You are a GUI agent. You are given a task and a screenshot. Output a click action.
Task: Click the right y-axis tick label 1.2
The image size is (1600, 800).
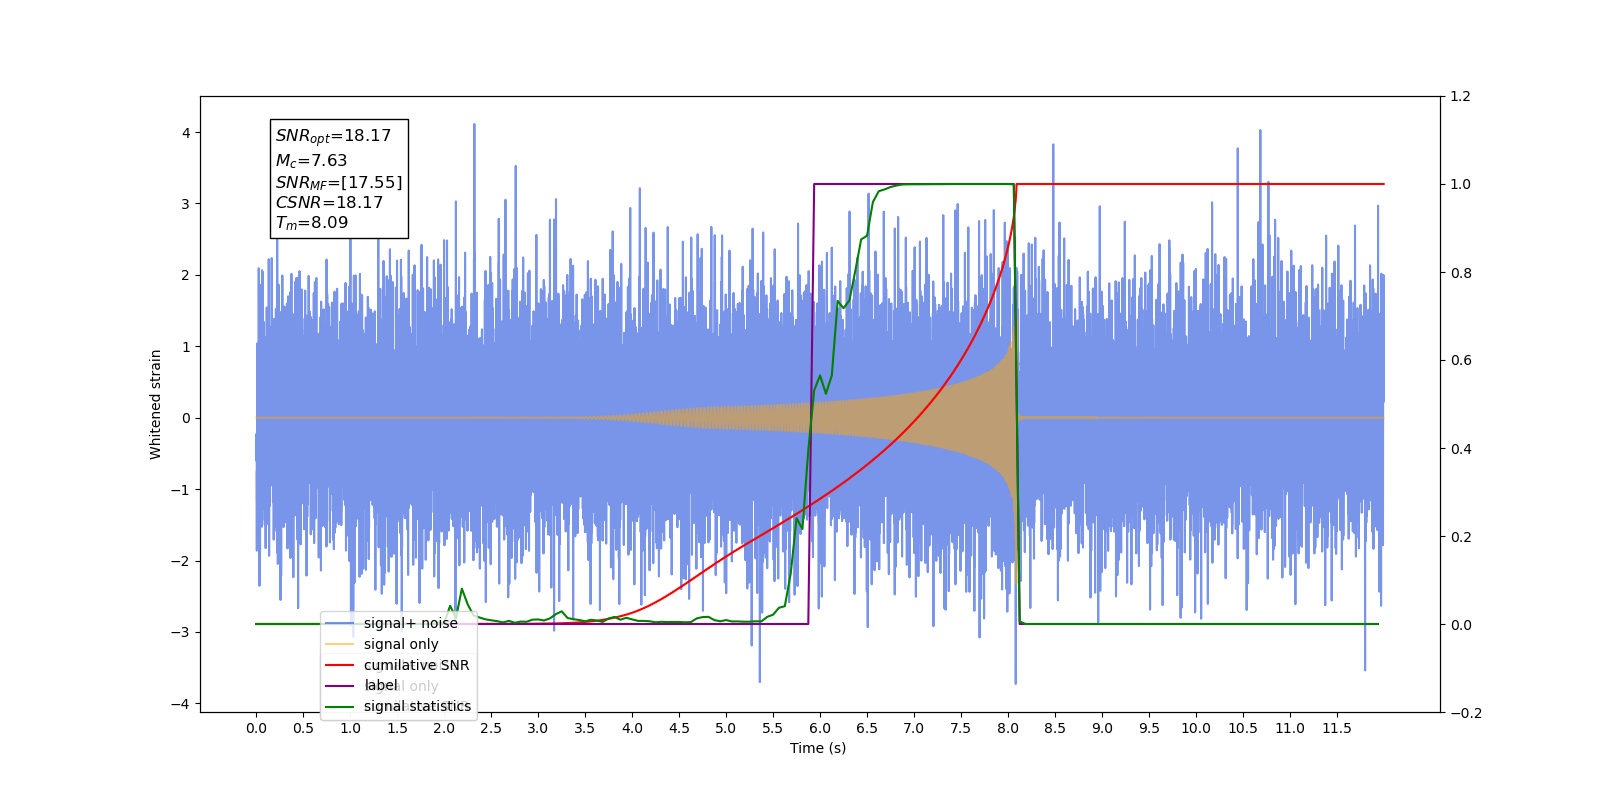pyautogui.click(x=1461, y=97)
